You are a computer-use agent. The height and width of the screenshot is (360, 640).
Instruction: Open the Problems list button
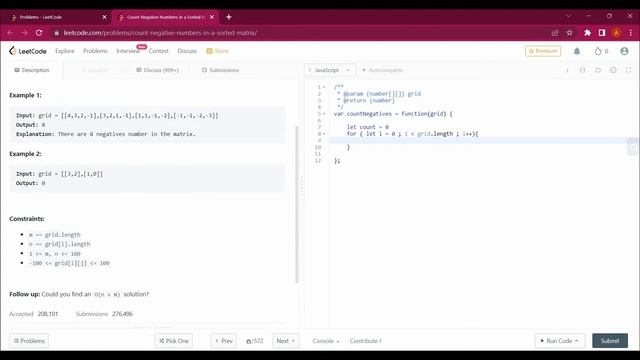29,341
